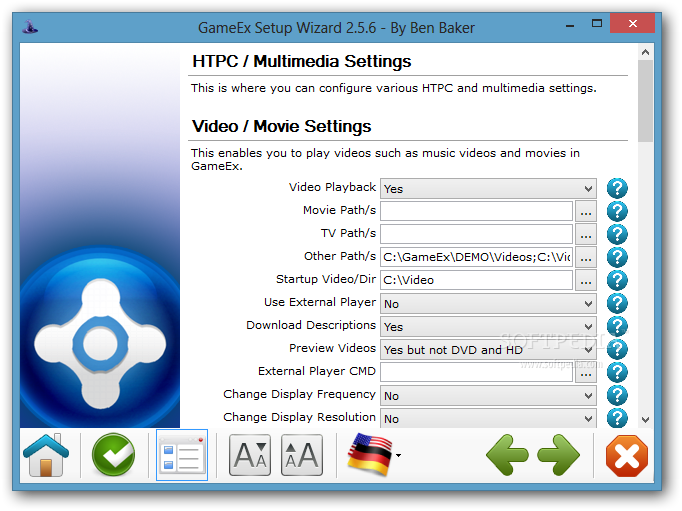Open help for Download Descriptions

click(617, 327)
